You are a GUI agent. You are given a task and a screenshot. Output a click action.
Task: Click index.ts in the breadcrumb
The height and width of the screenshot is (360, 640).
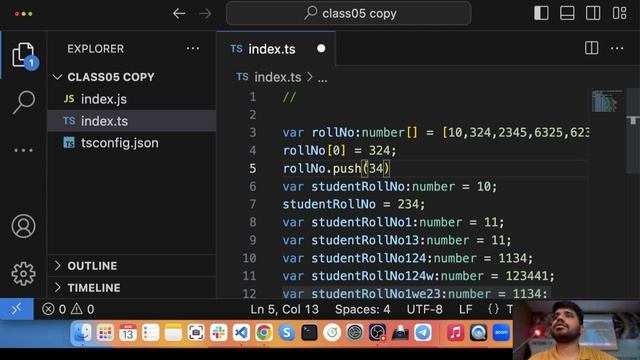[x=278, y=77]
